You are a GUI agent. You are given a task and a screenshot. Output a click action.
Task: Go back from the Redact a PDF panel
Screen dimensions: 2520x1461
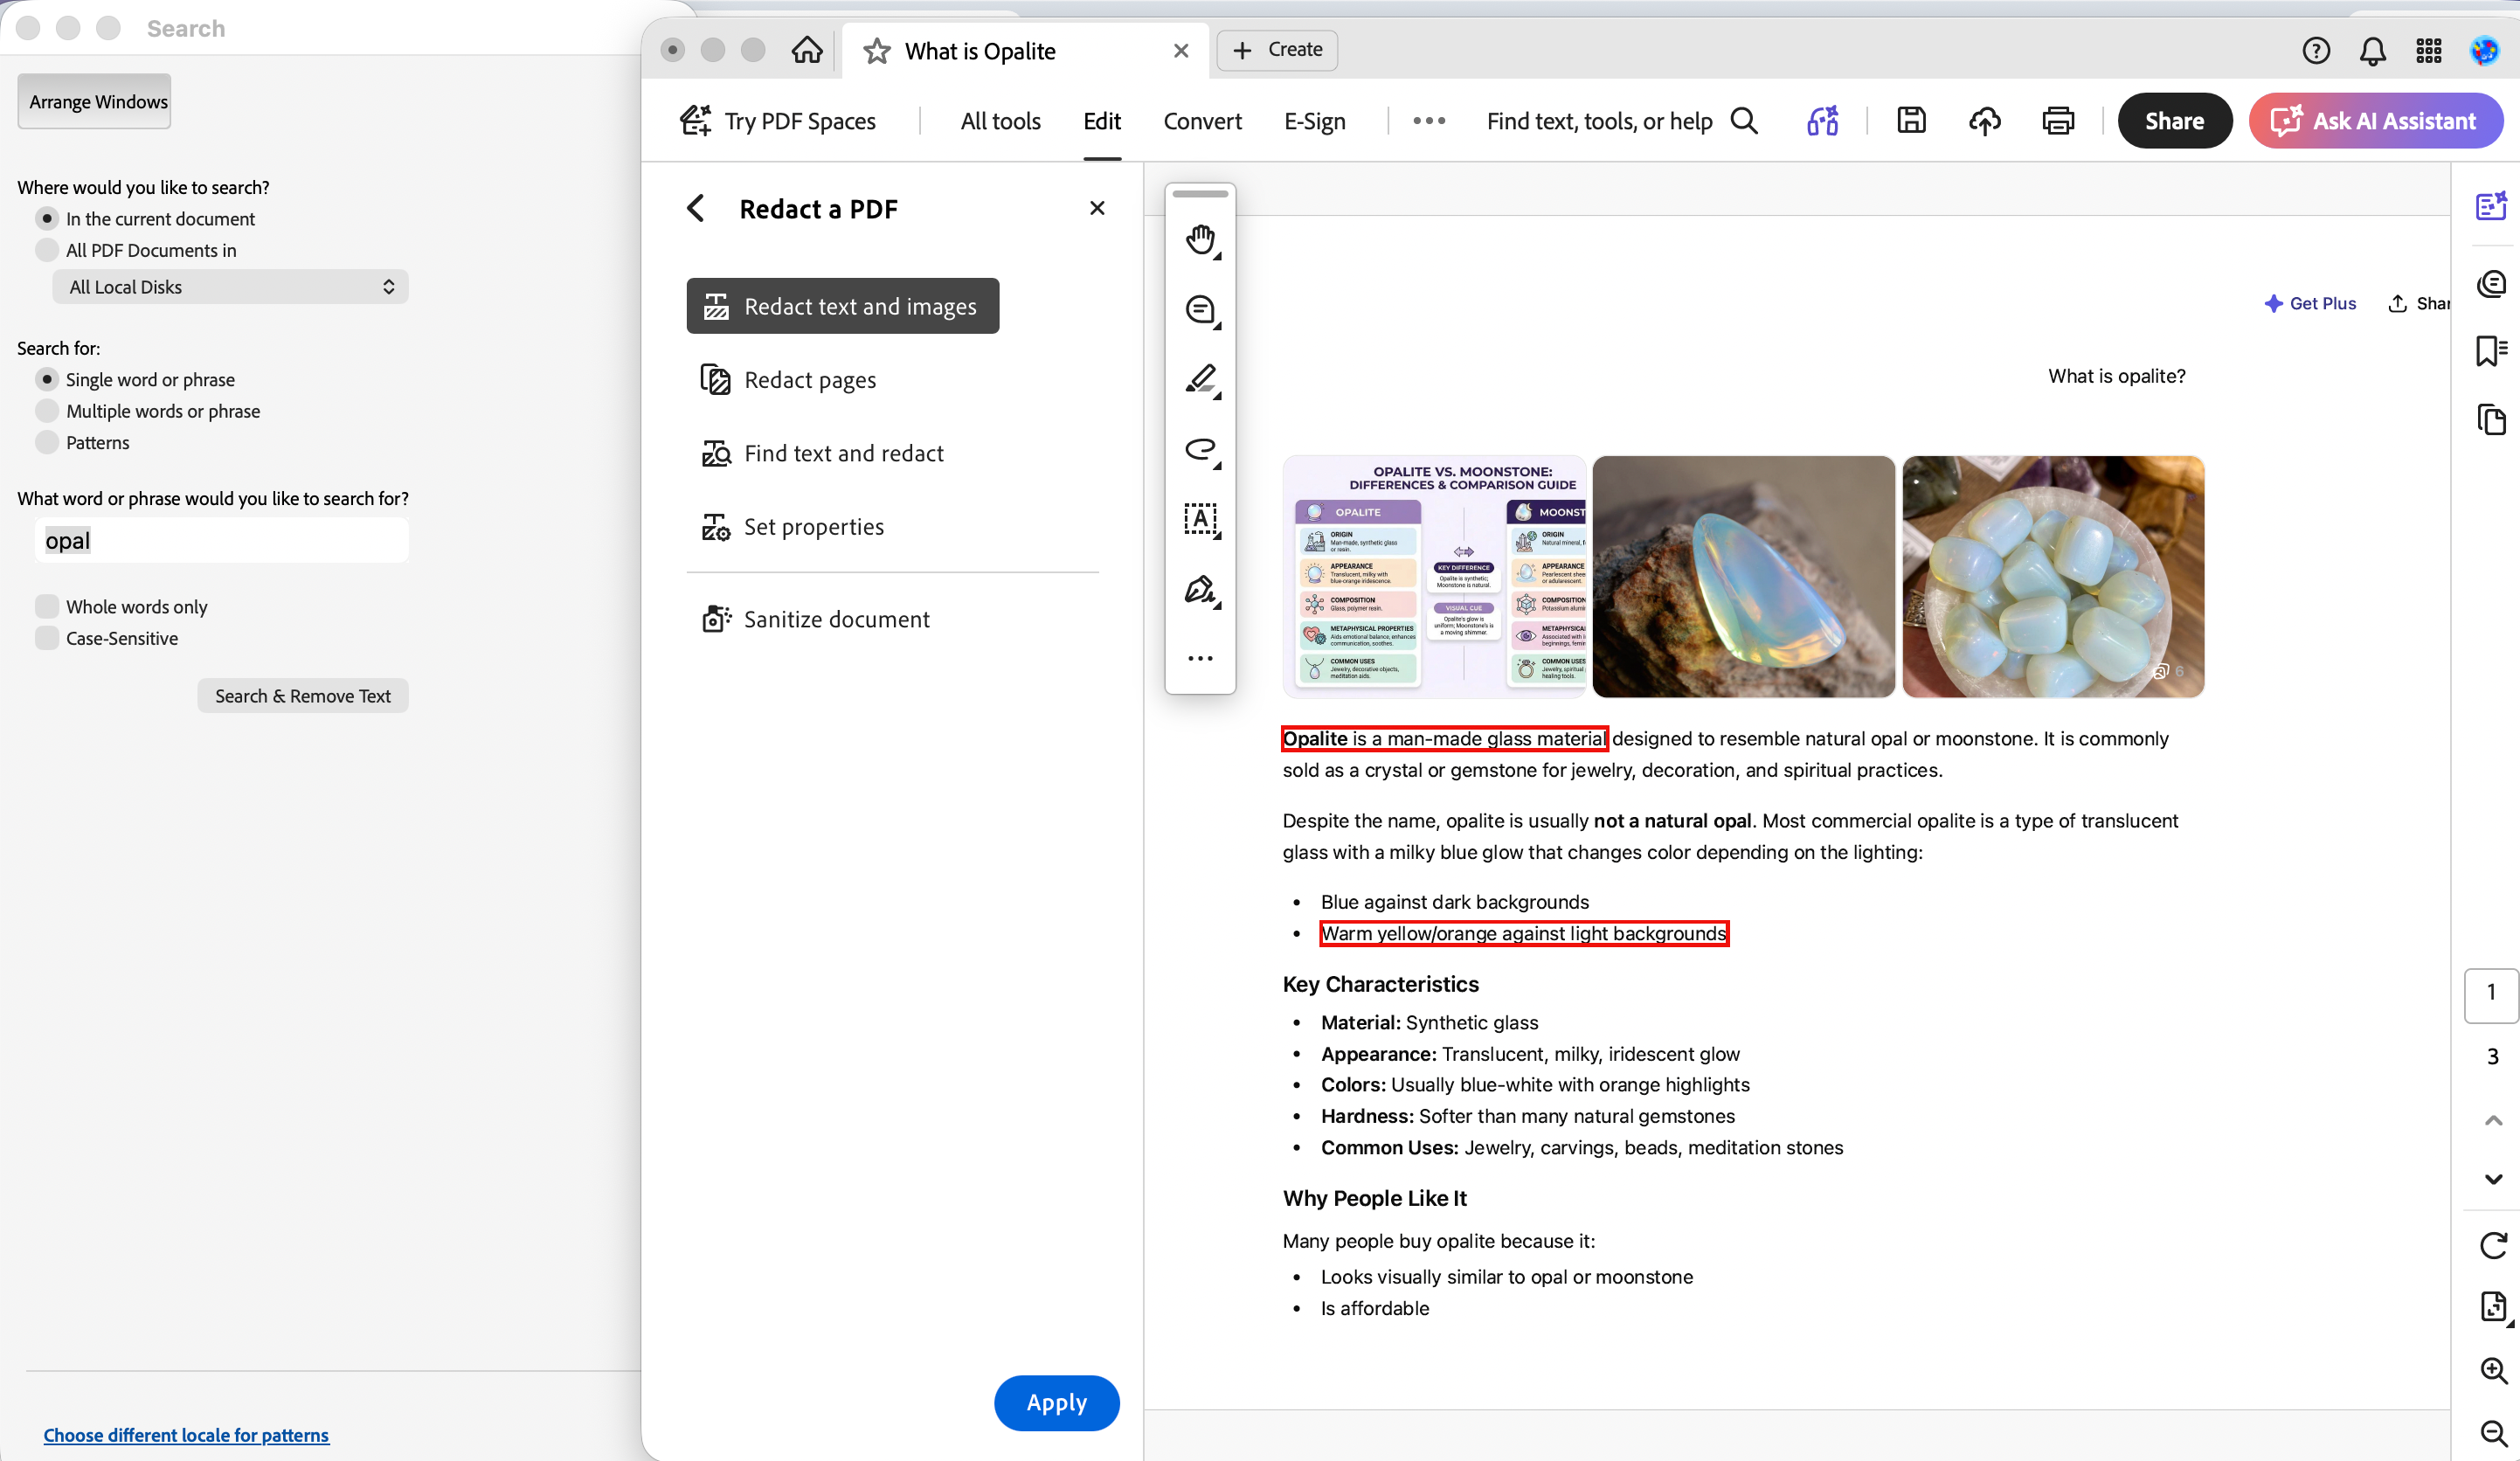point(696,208)
